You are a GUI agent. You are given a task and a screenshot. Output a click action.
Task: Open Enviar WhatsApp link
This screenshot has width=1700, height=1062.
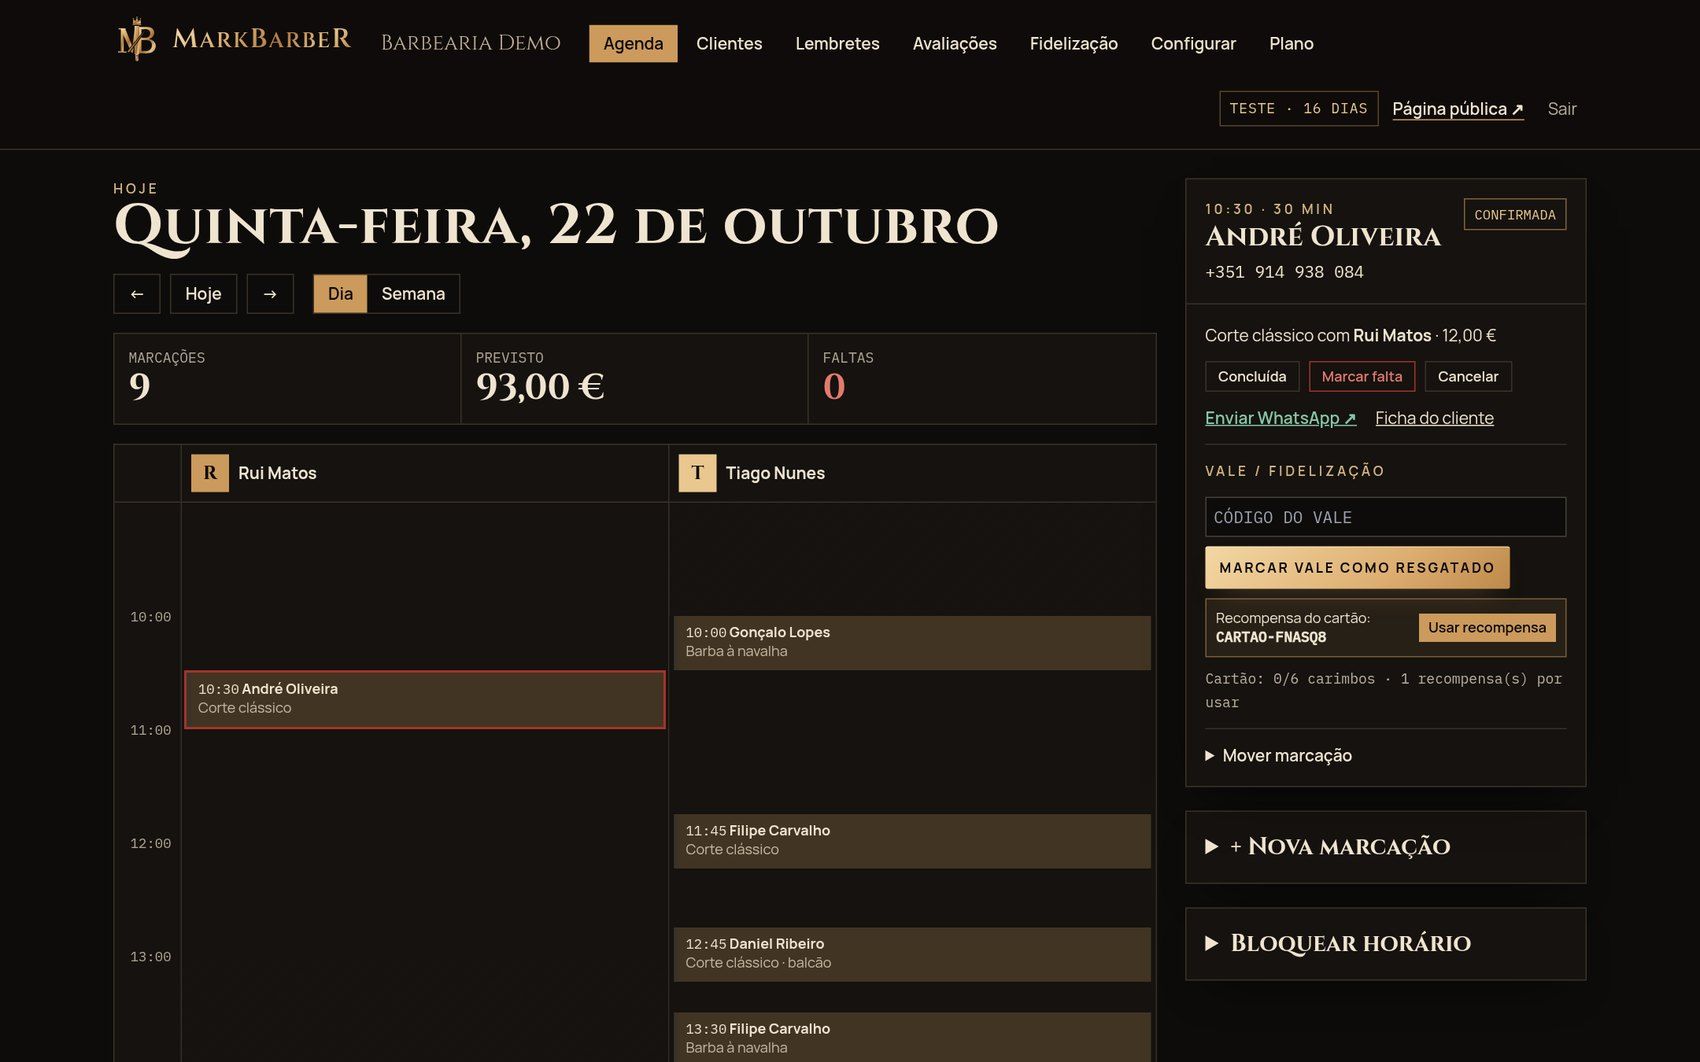(1280, 418)
